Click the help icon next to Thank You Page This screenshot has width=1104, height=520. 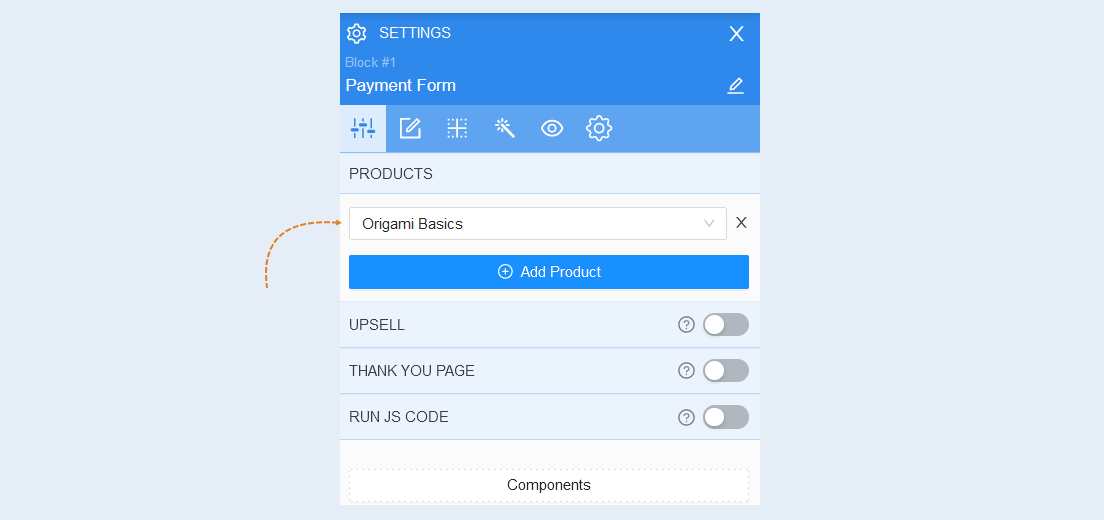tap(686, 370)
